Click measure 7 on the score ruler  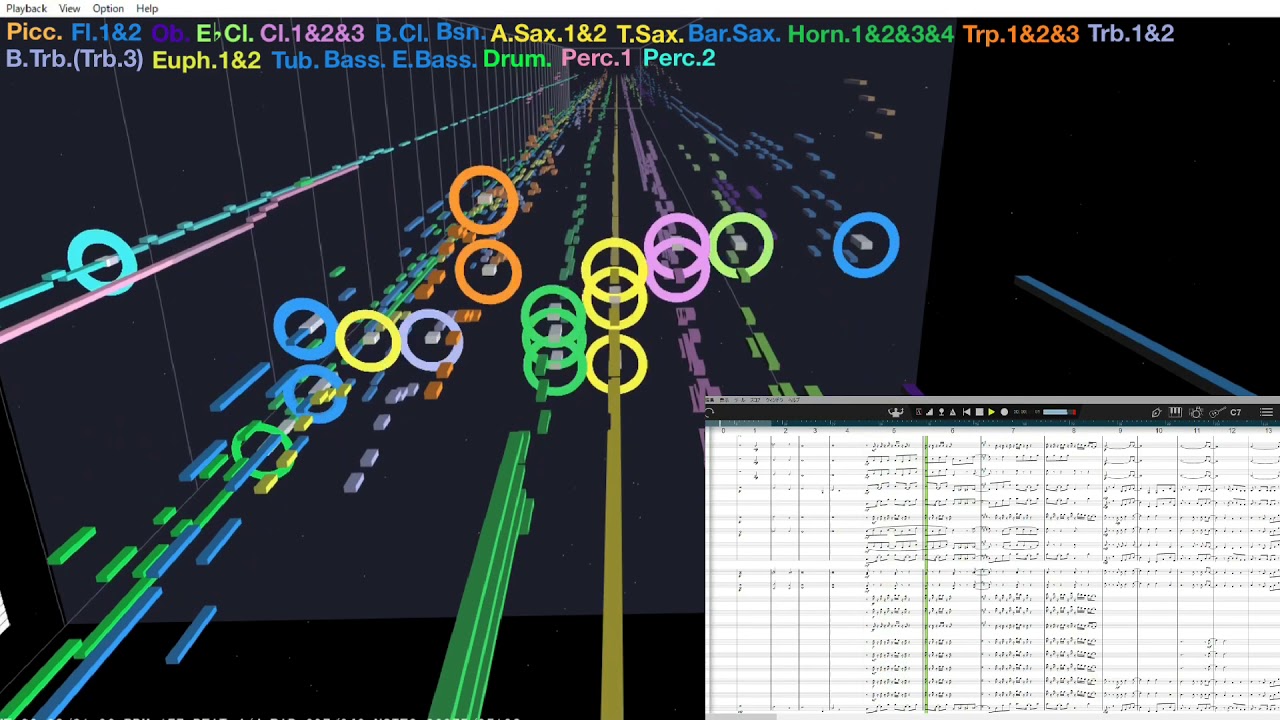[x=1013, y=431]
